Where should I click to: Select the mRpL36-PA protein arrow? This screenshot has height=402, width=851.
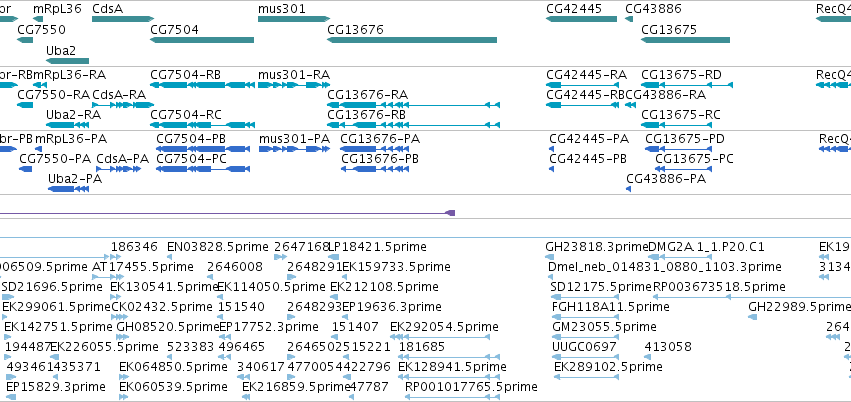[x=38, y=149]
